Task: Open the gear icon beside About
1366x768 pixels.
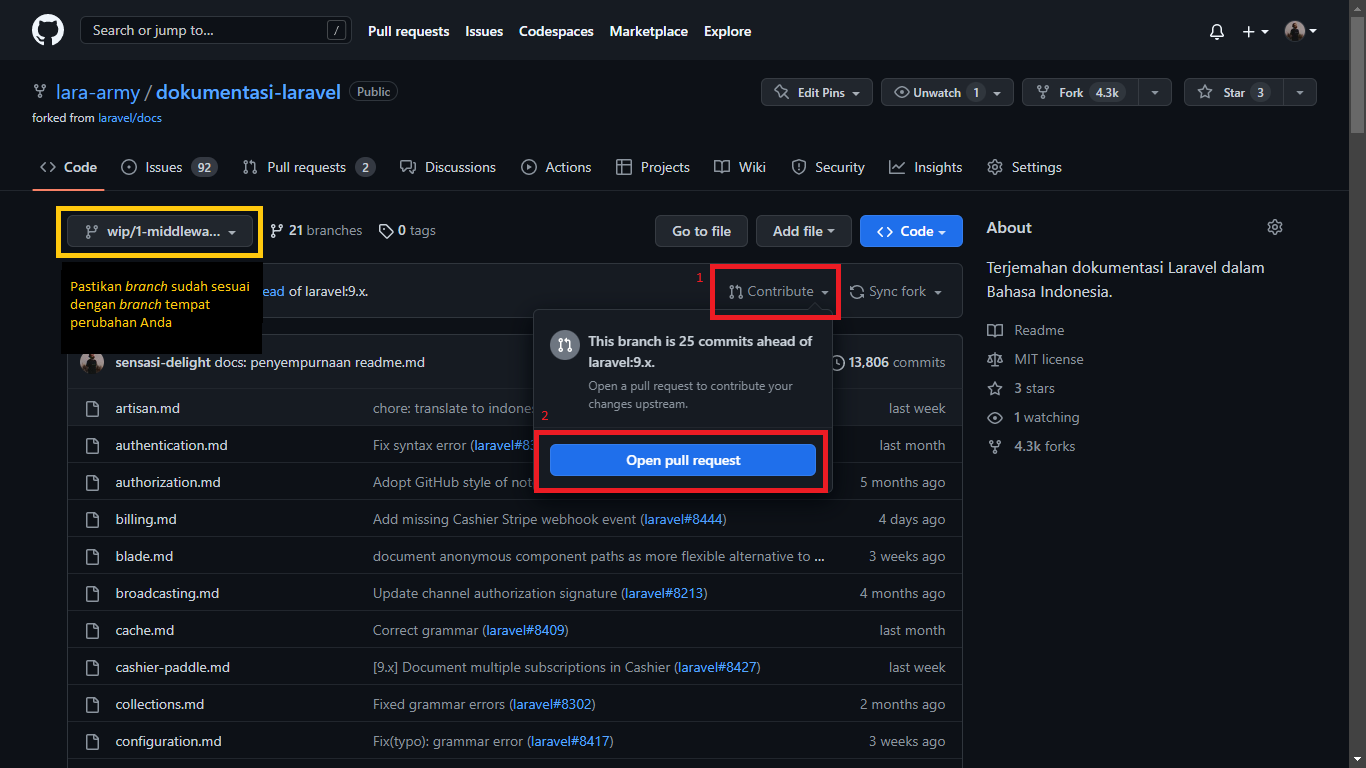Action: [x=1274, y=228]
